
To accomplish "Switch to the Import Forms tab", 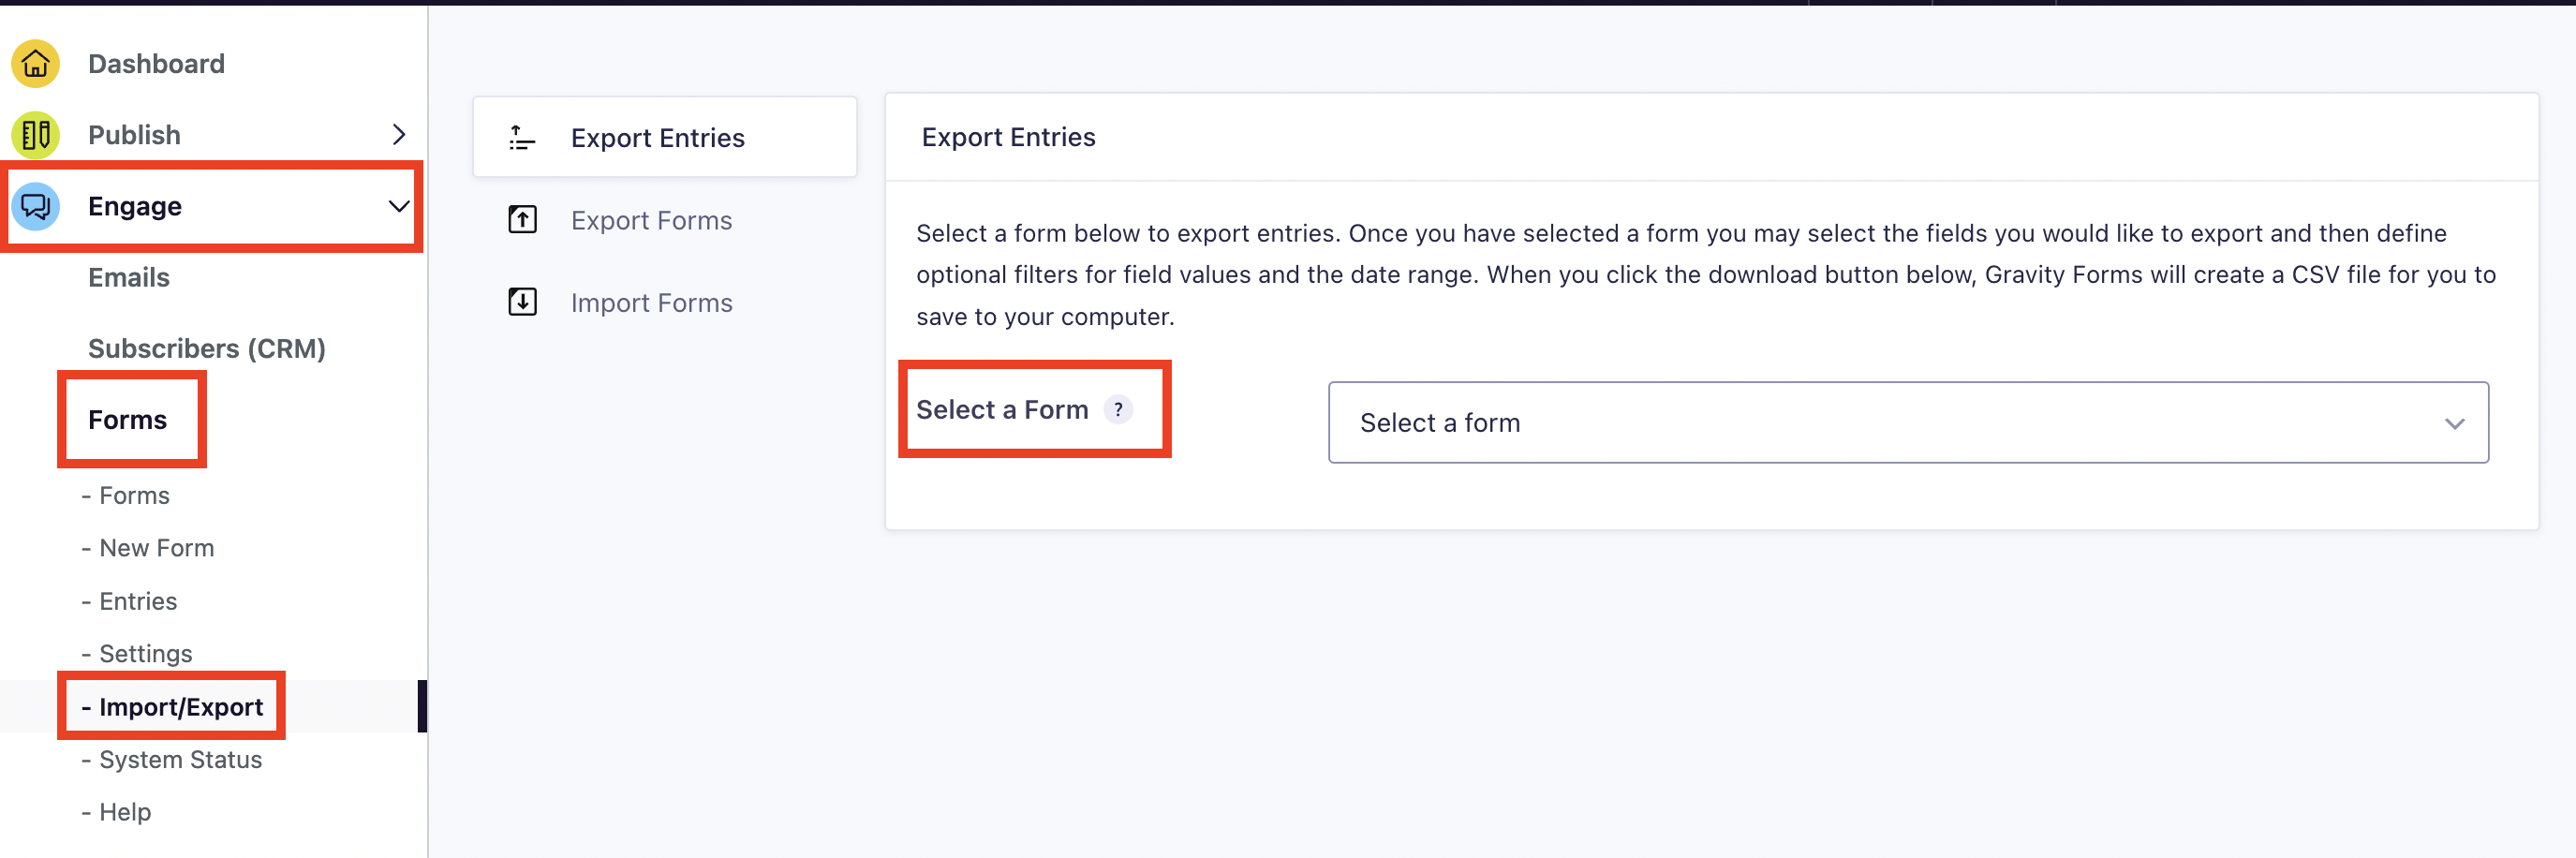I will tap(651, 302).
